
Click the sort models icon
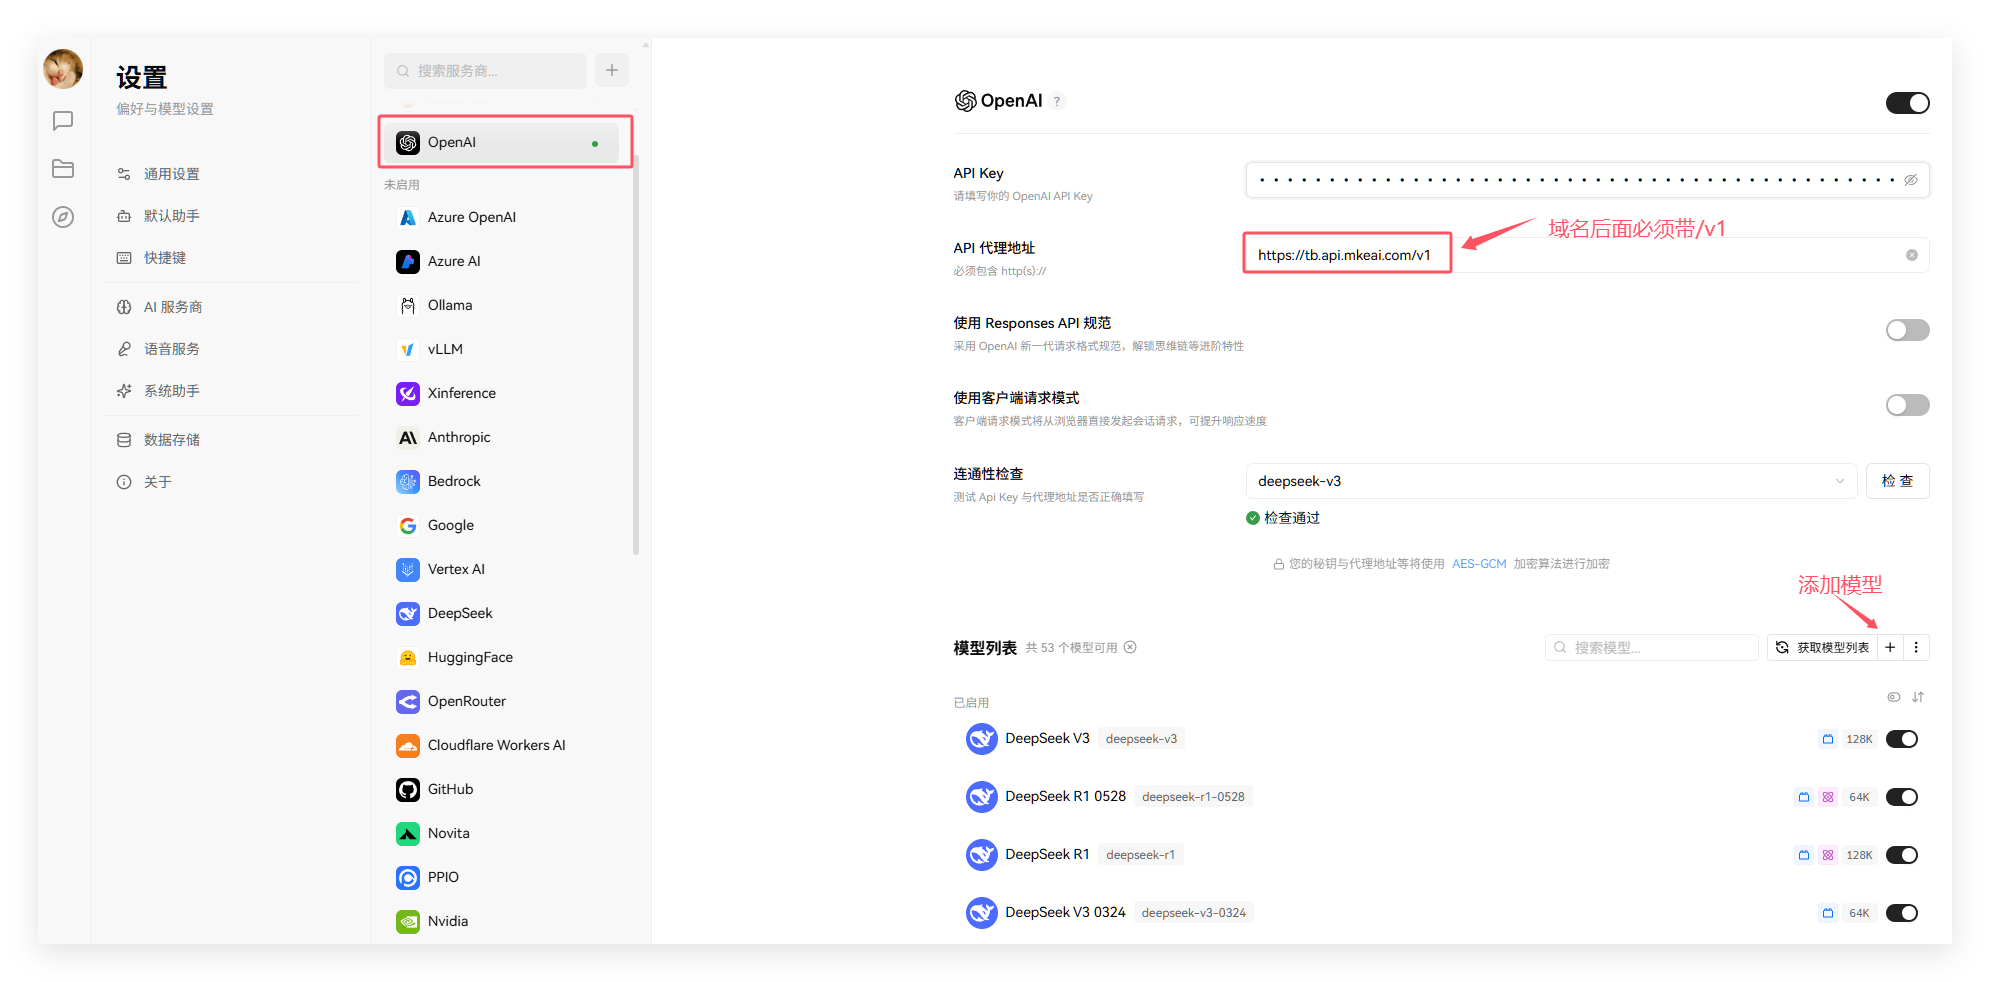(1919, 697)
